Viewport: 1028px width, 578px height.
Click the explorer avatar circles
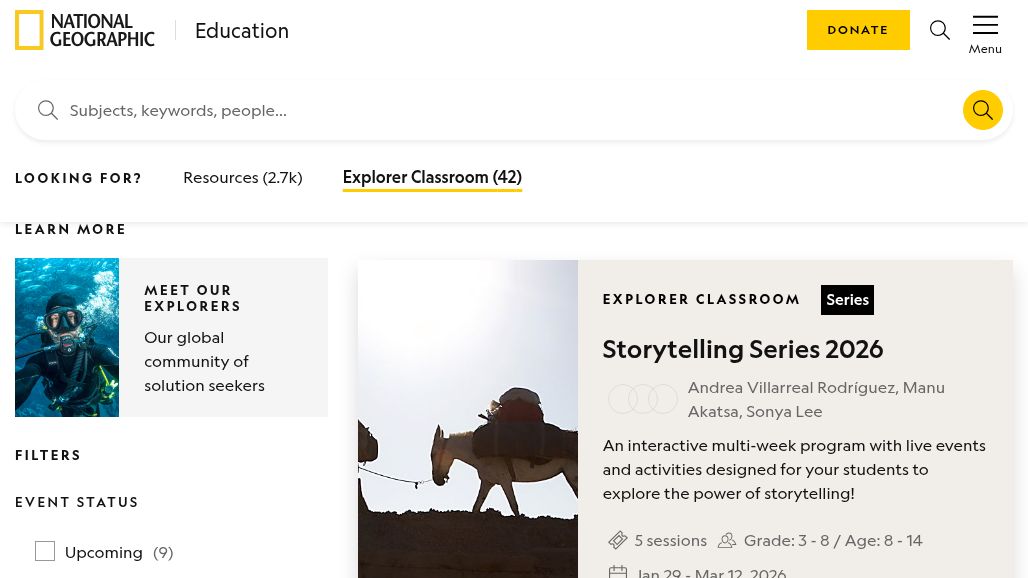[x=642, y=399]
